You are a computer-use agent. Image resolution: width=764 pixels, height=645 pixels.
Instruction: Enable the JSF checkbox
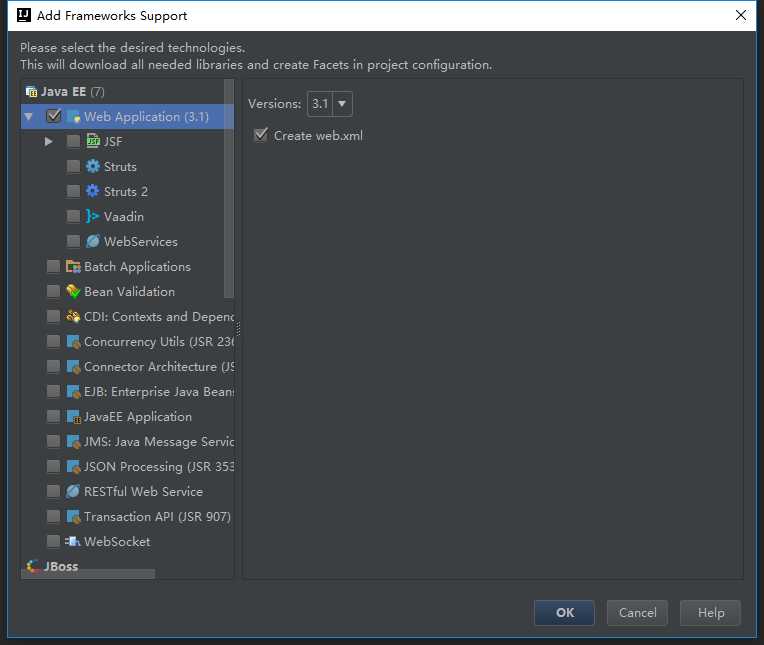click(x=73, y=141)
